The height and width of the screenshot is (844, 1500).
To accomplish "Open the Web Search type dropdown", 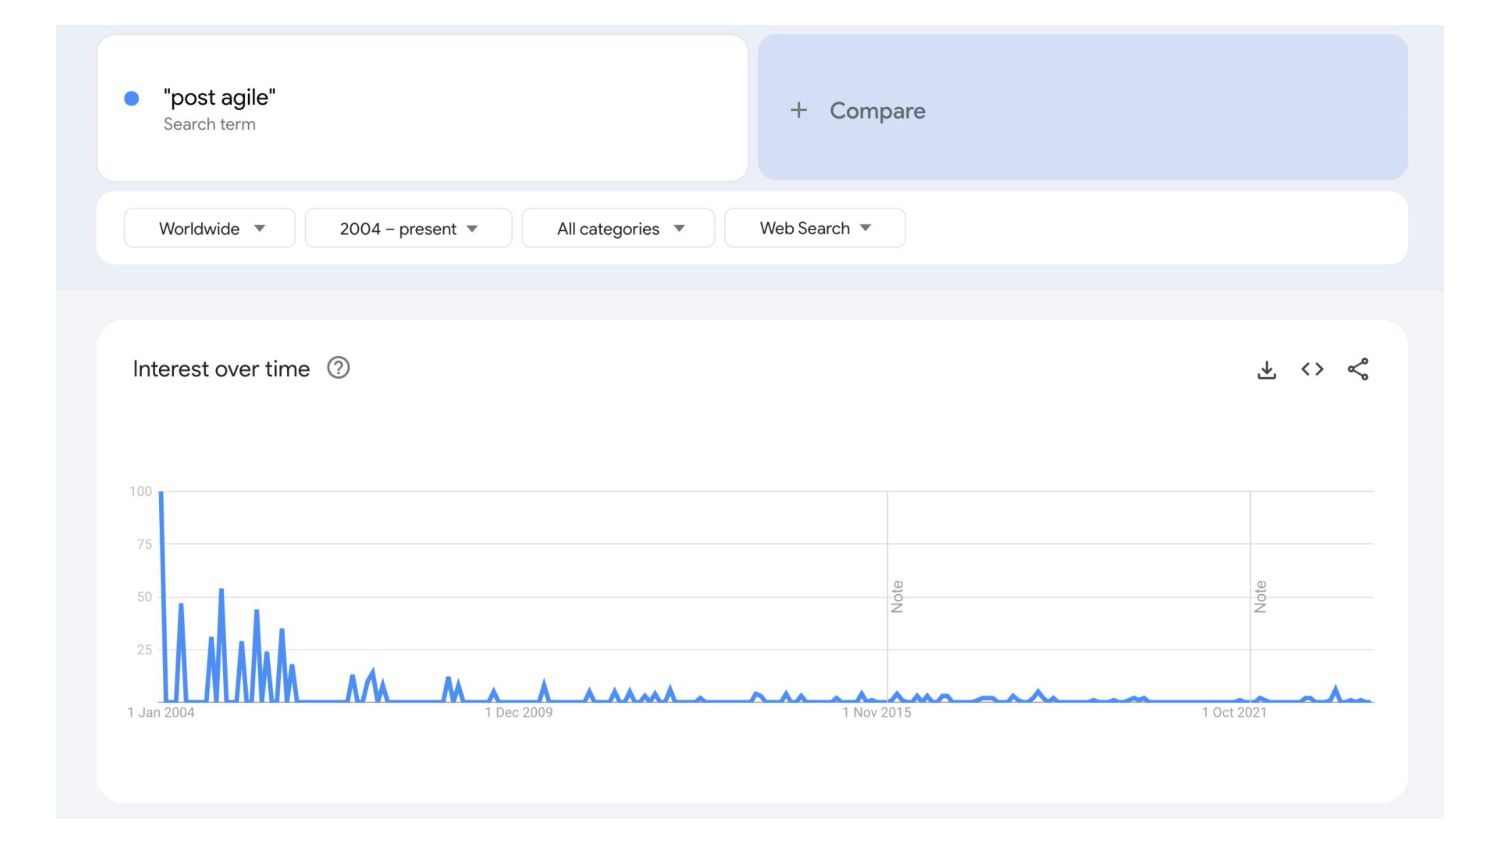I will [815, 228].
